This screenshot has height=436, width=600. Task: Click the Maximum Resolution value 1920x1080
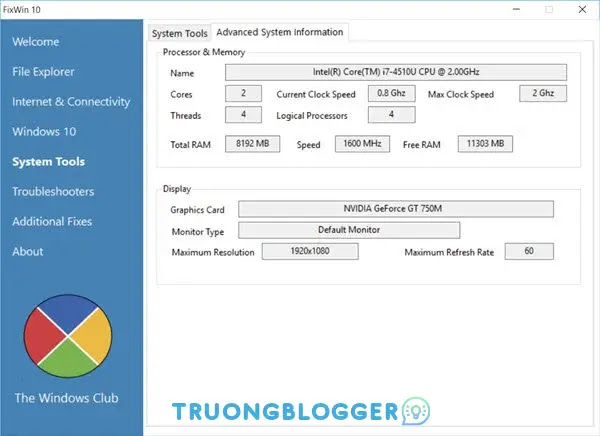[x=310, y=251]
